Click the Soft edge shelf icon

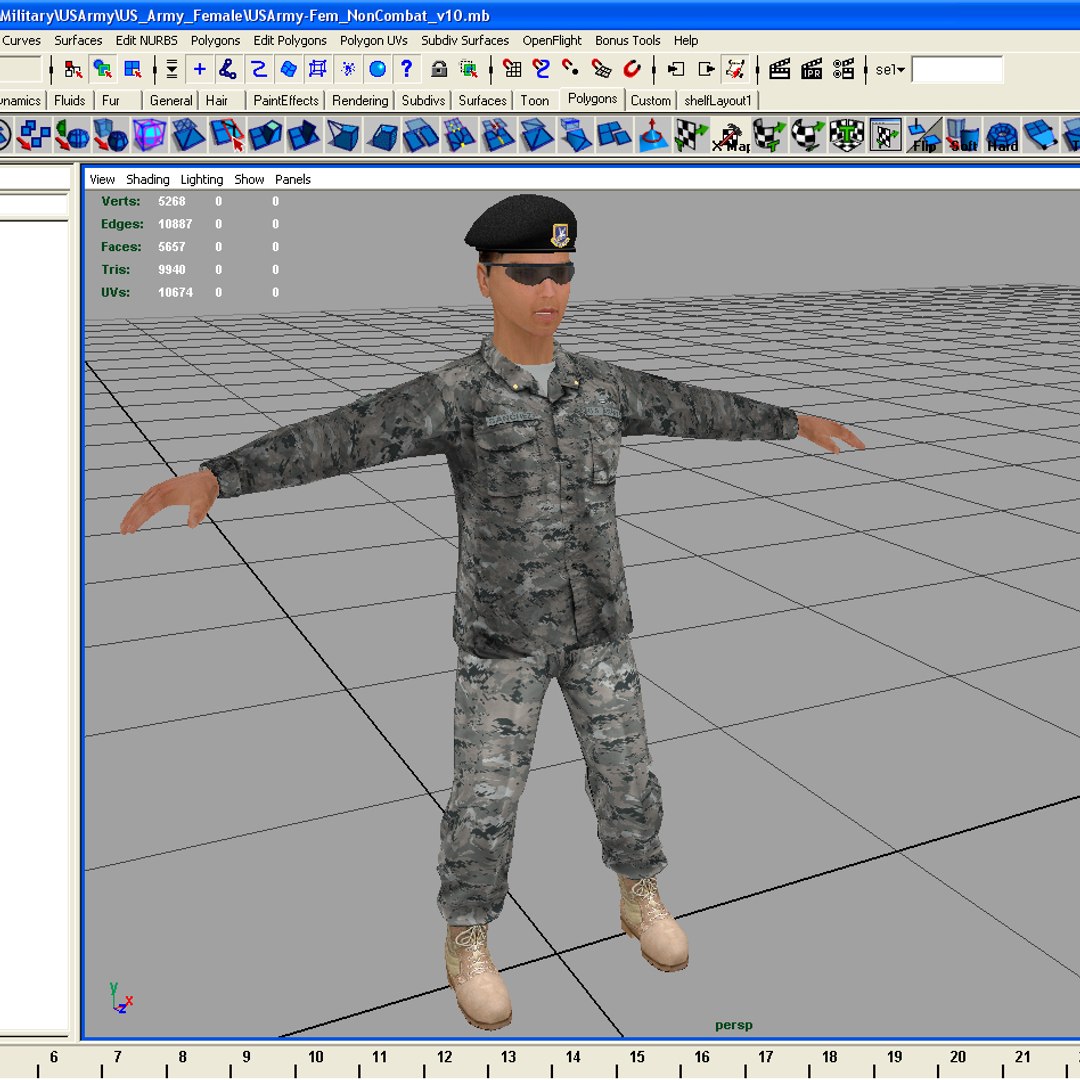tap(962, 134)
